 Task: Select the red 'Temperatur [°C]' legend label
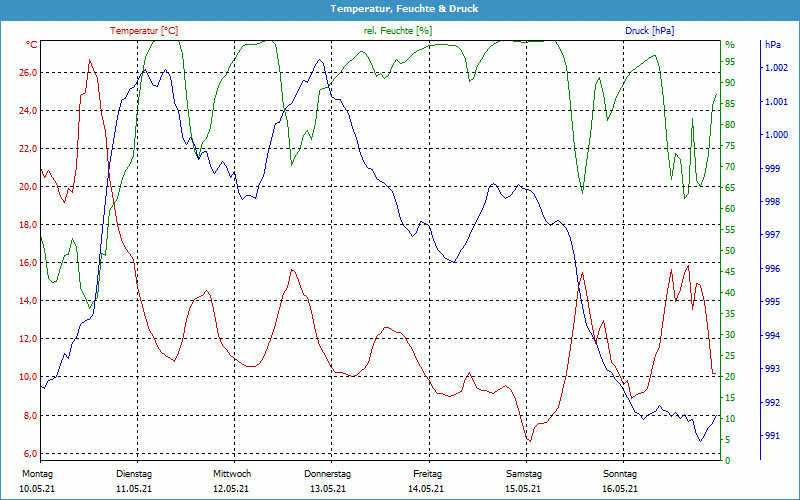[144, 31]
